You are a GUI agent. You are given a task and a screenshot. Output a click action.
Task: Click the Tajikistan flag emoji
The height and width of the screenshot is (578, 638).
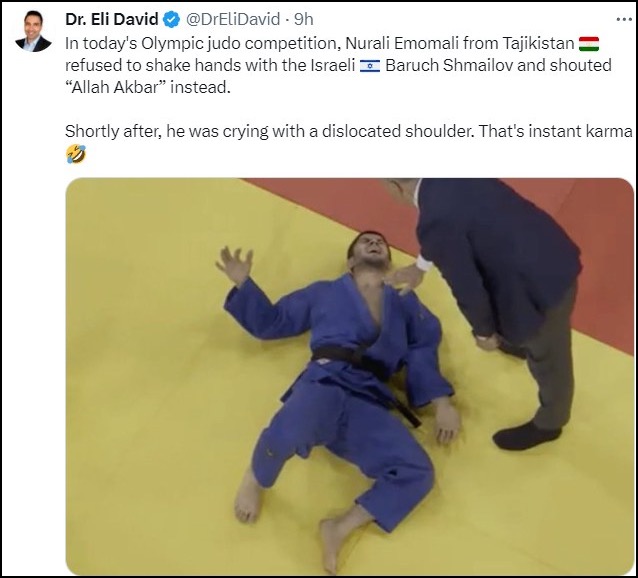pos(589,44)
